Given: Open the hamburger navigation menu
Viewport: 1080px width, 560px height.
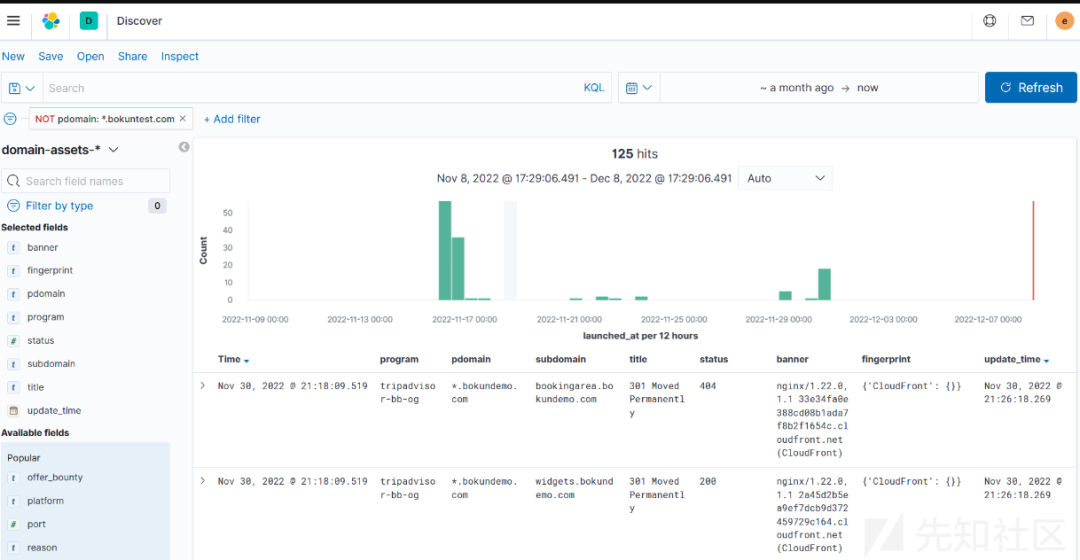Looking at the screenshot, I should 13,21.
